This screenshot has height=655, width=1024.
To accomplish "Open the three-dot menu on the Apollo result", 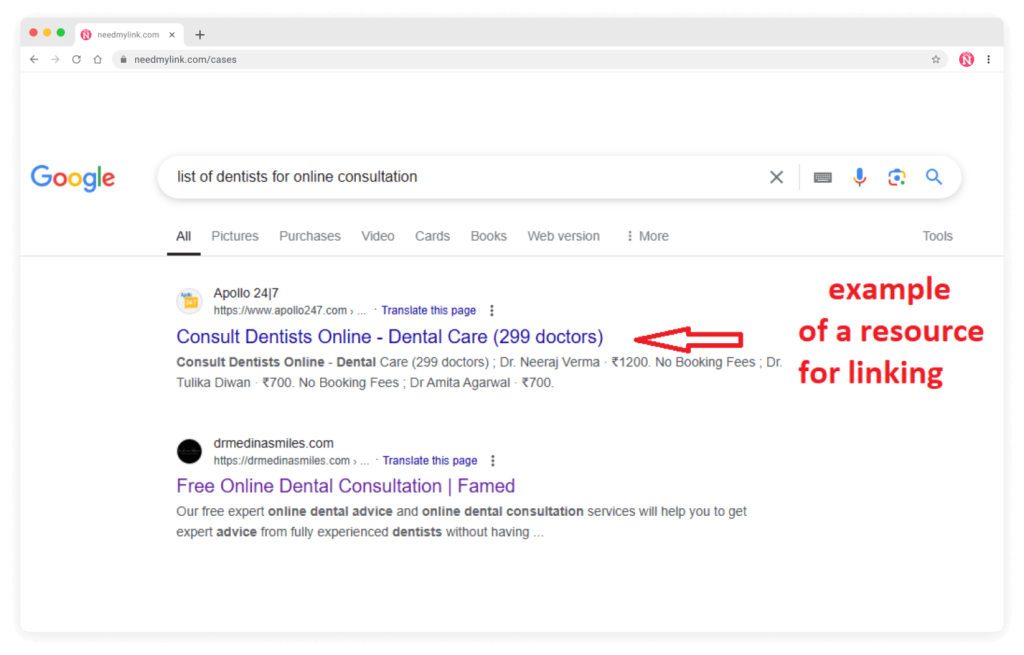I will coord(492,310).
